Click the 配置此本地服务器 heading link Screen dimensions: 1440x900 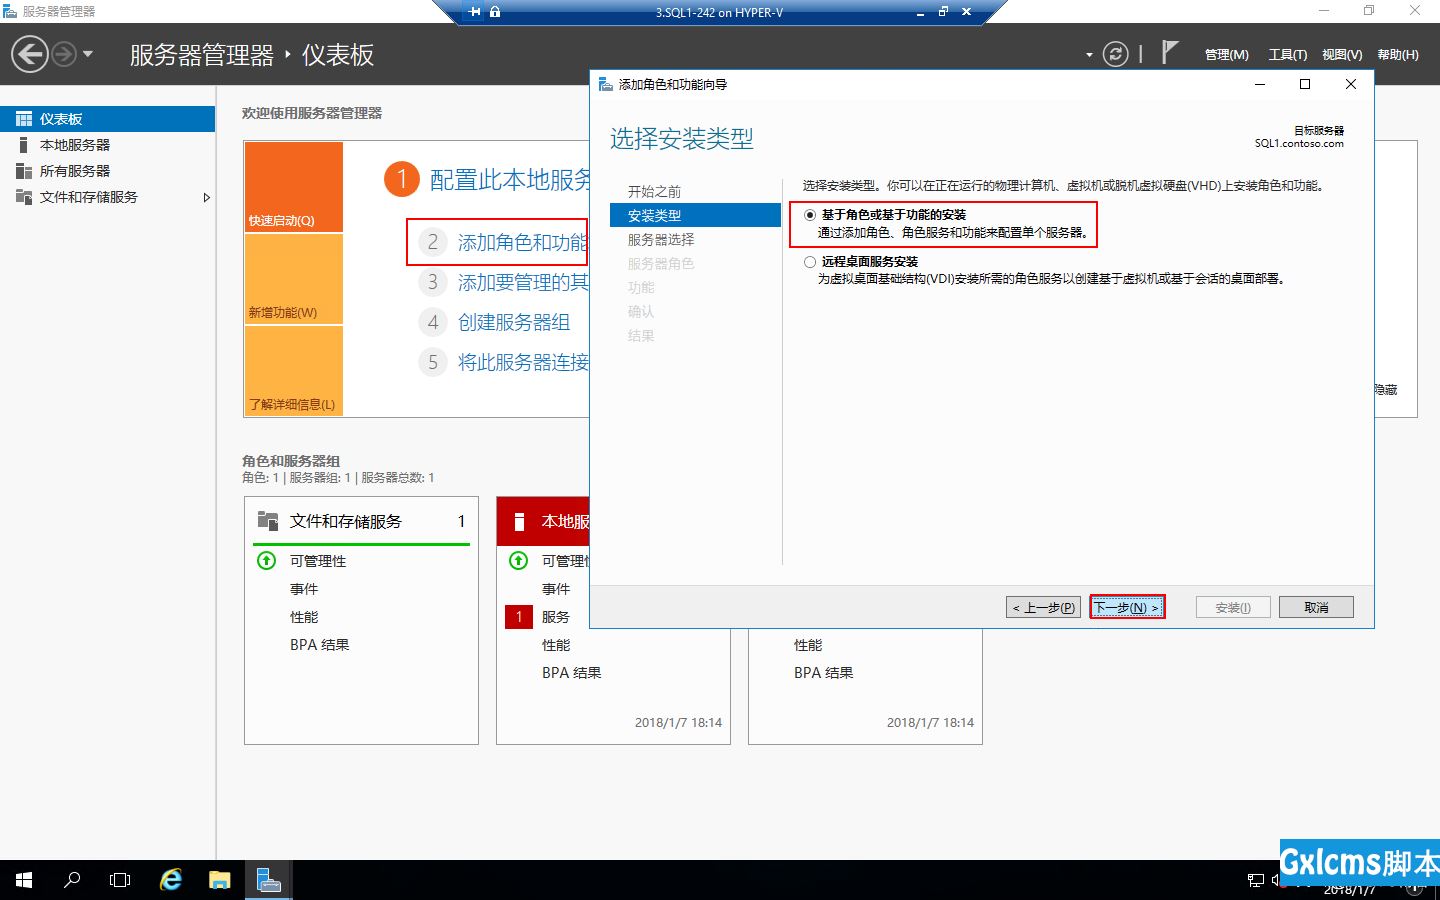[x=509, y=179]
